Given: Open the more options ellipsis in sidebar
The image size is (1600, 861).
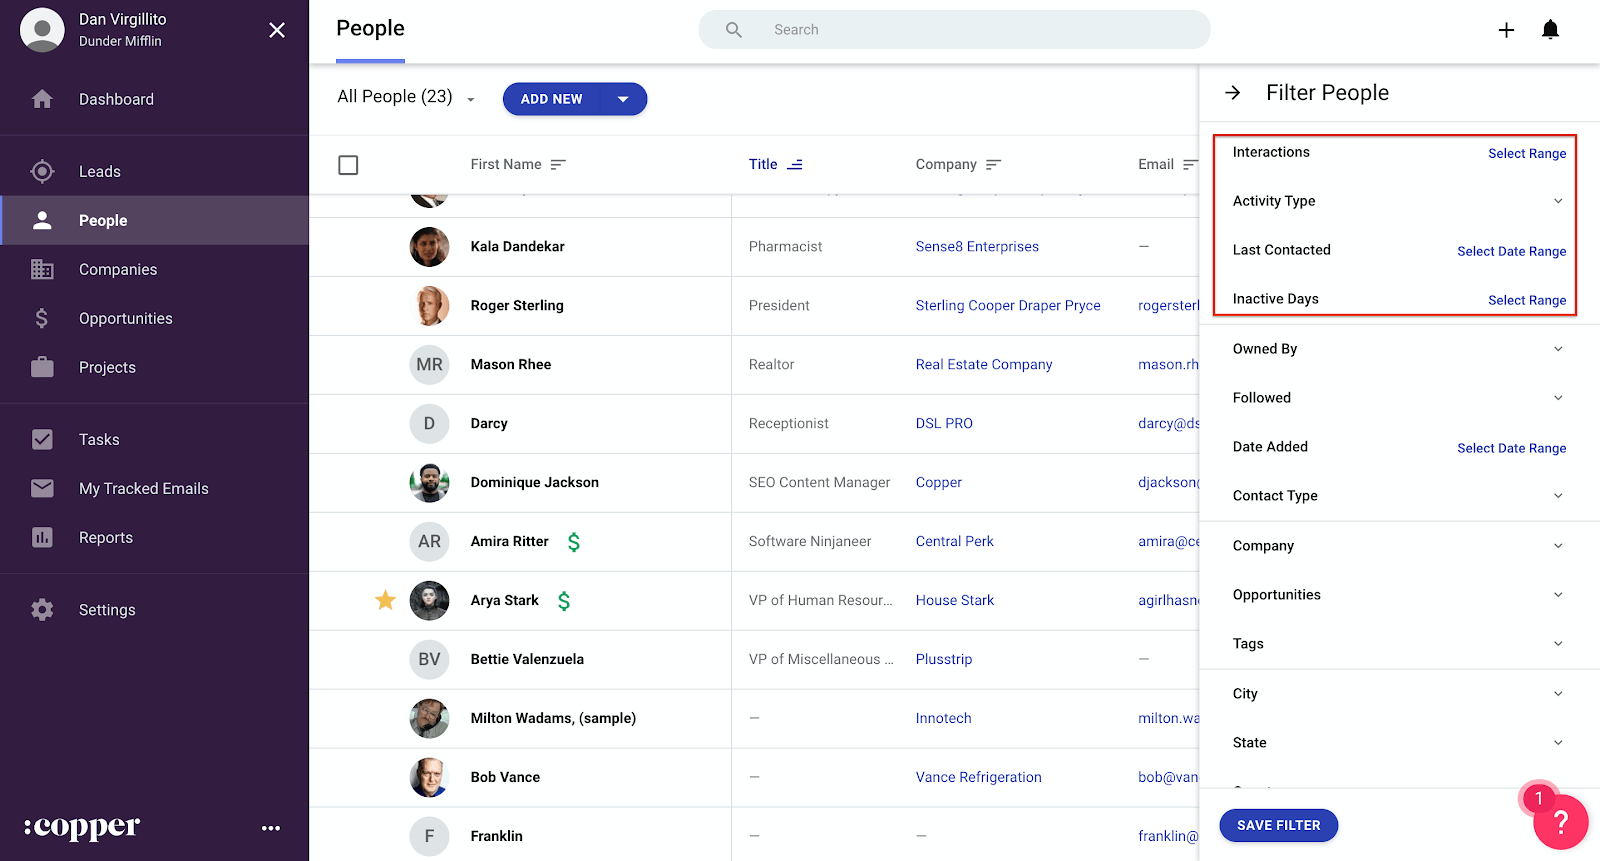Looking at the screenshot, I should pyautogui.click(x=271, y=828).
